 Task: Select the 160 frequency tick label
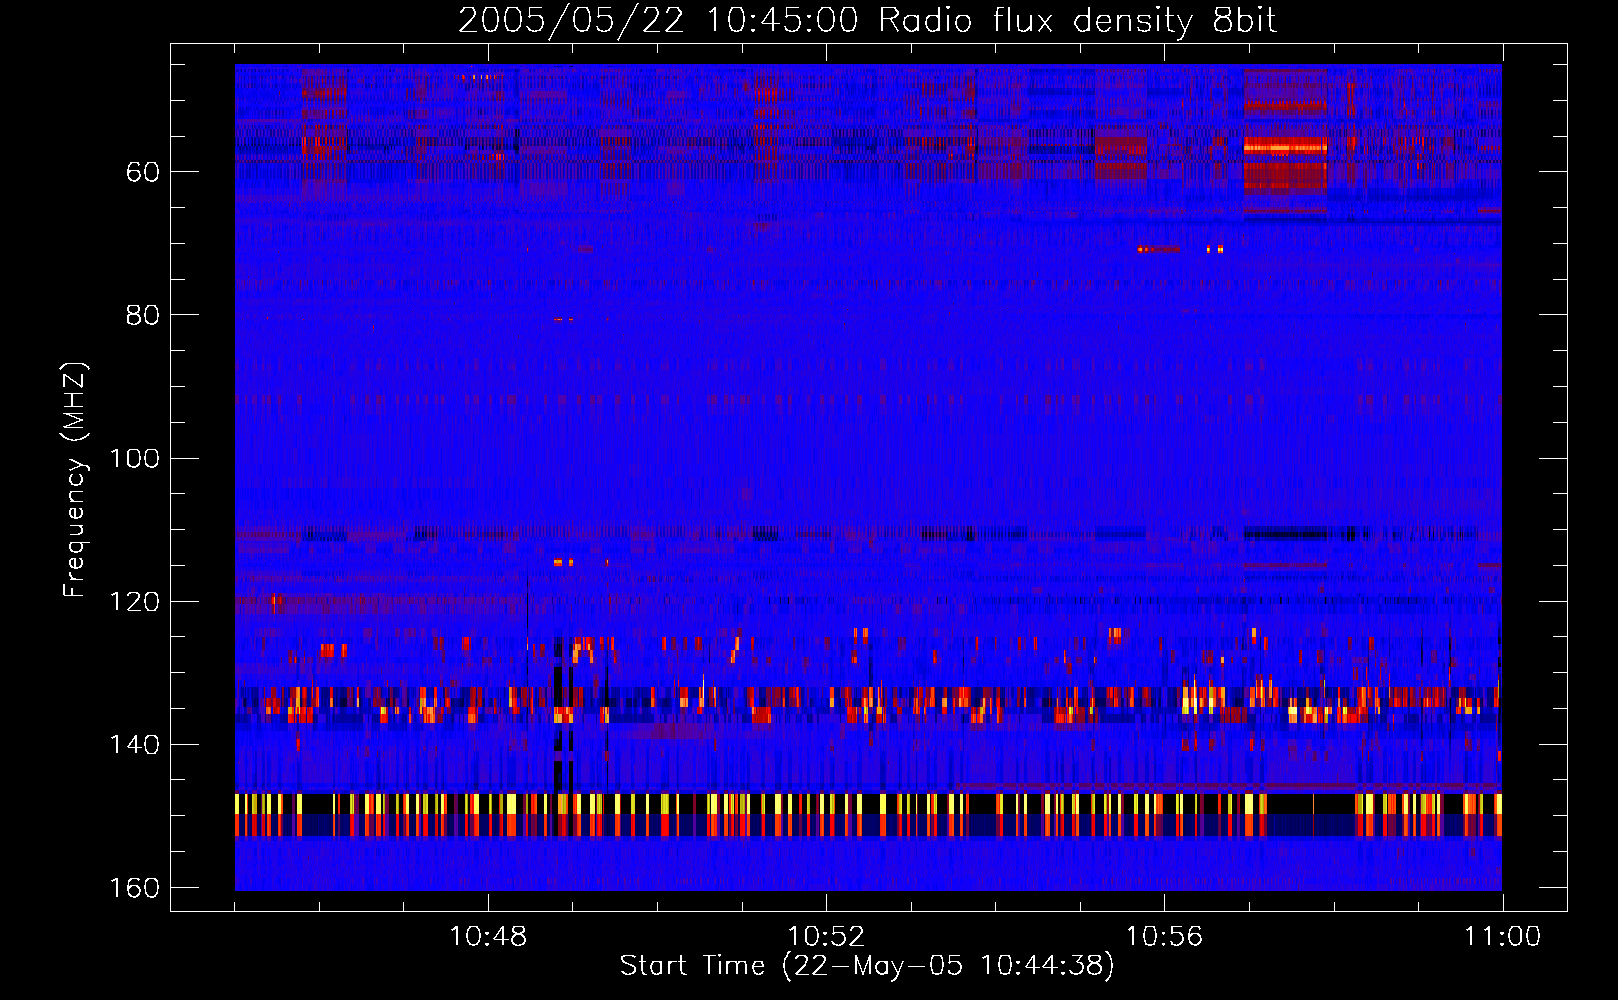pyautogui.click(x=135, y=888)
